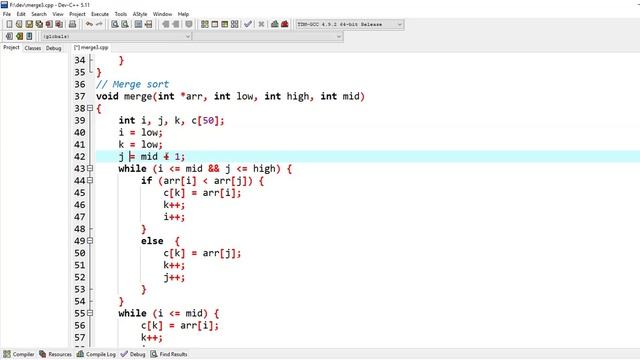
Task: Click the 'c[k] = arr[j];' statement
Action: point(202,253)
